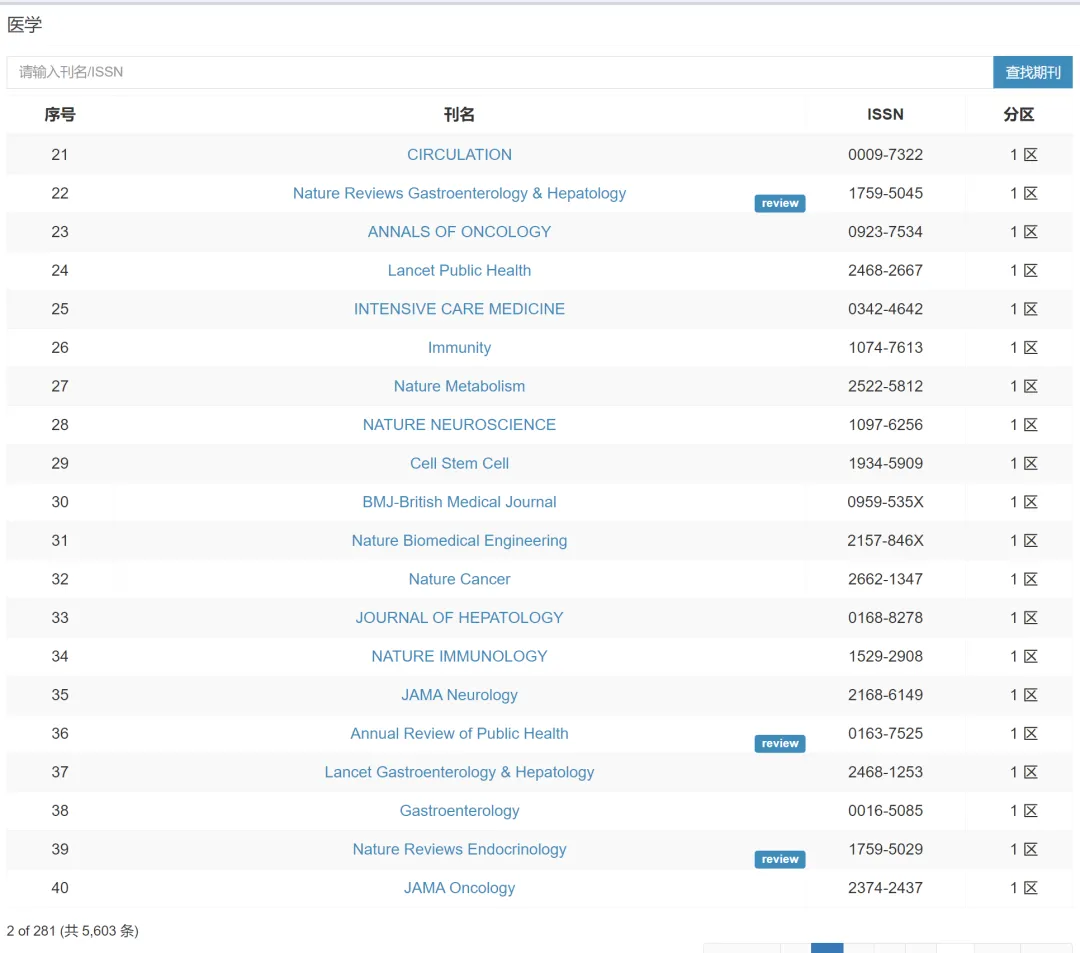
Task: Open the CIRCULATION journal link
Action: pos(459,155)
